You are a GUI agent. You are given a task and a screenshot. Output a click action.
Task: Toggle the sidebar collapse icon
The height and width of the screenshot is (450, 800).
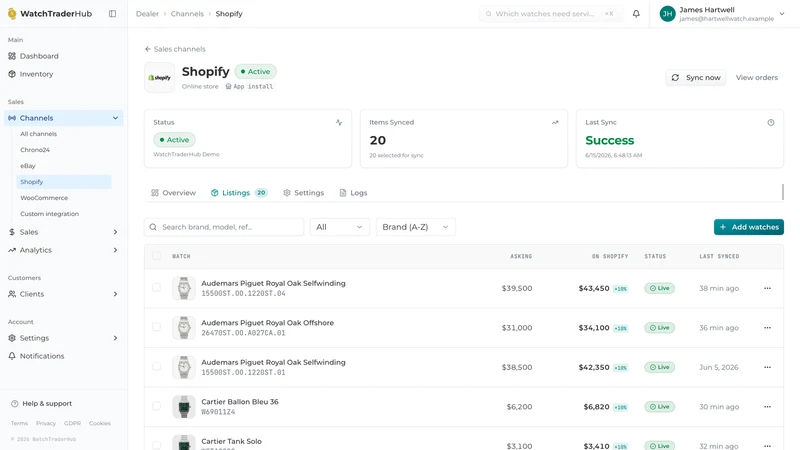click(x=112, y=14)
